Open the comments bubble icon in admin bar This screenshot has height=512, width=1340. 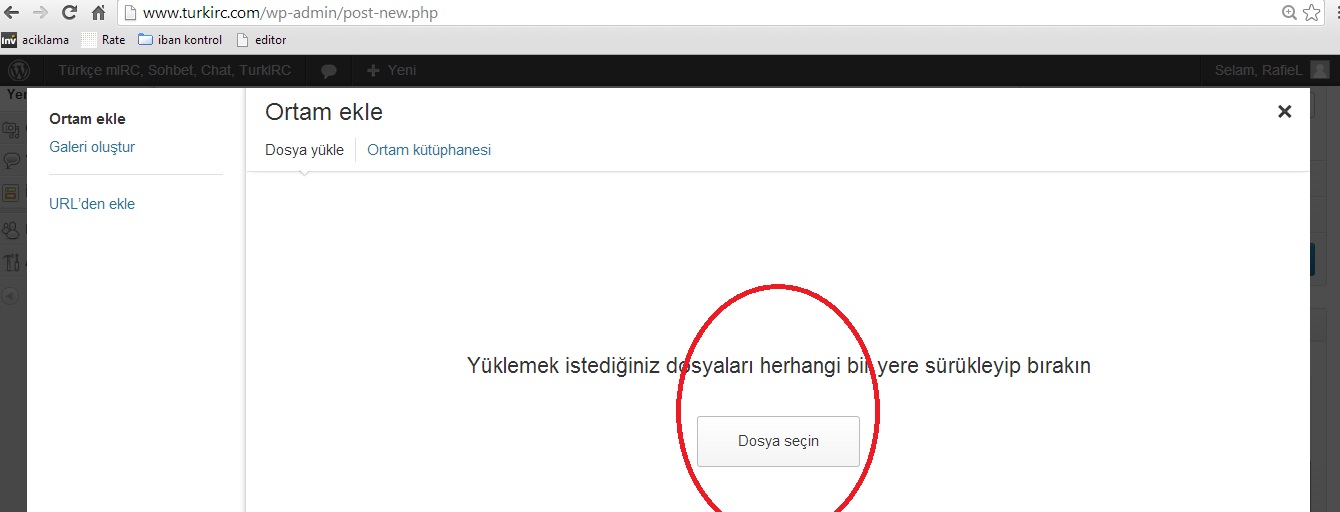(x=328, y=71)
